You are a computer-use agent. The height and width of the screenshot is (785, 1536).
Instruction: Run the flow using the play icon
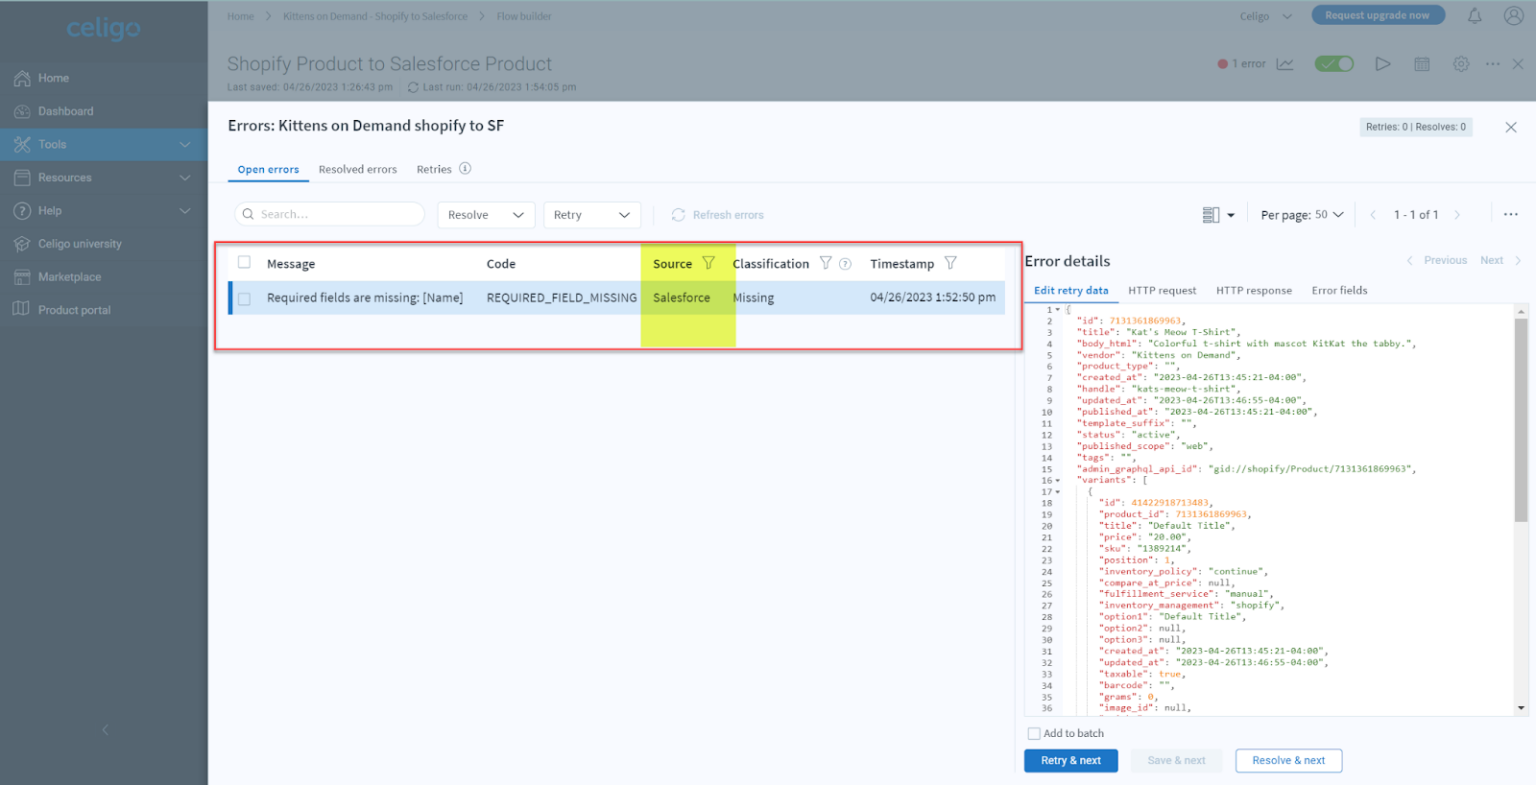click(x=1383, y=63)
